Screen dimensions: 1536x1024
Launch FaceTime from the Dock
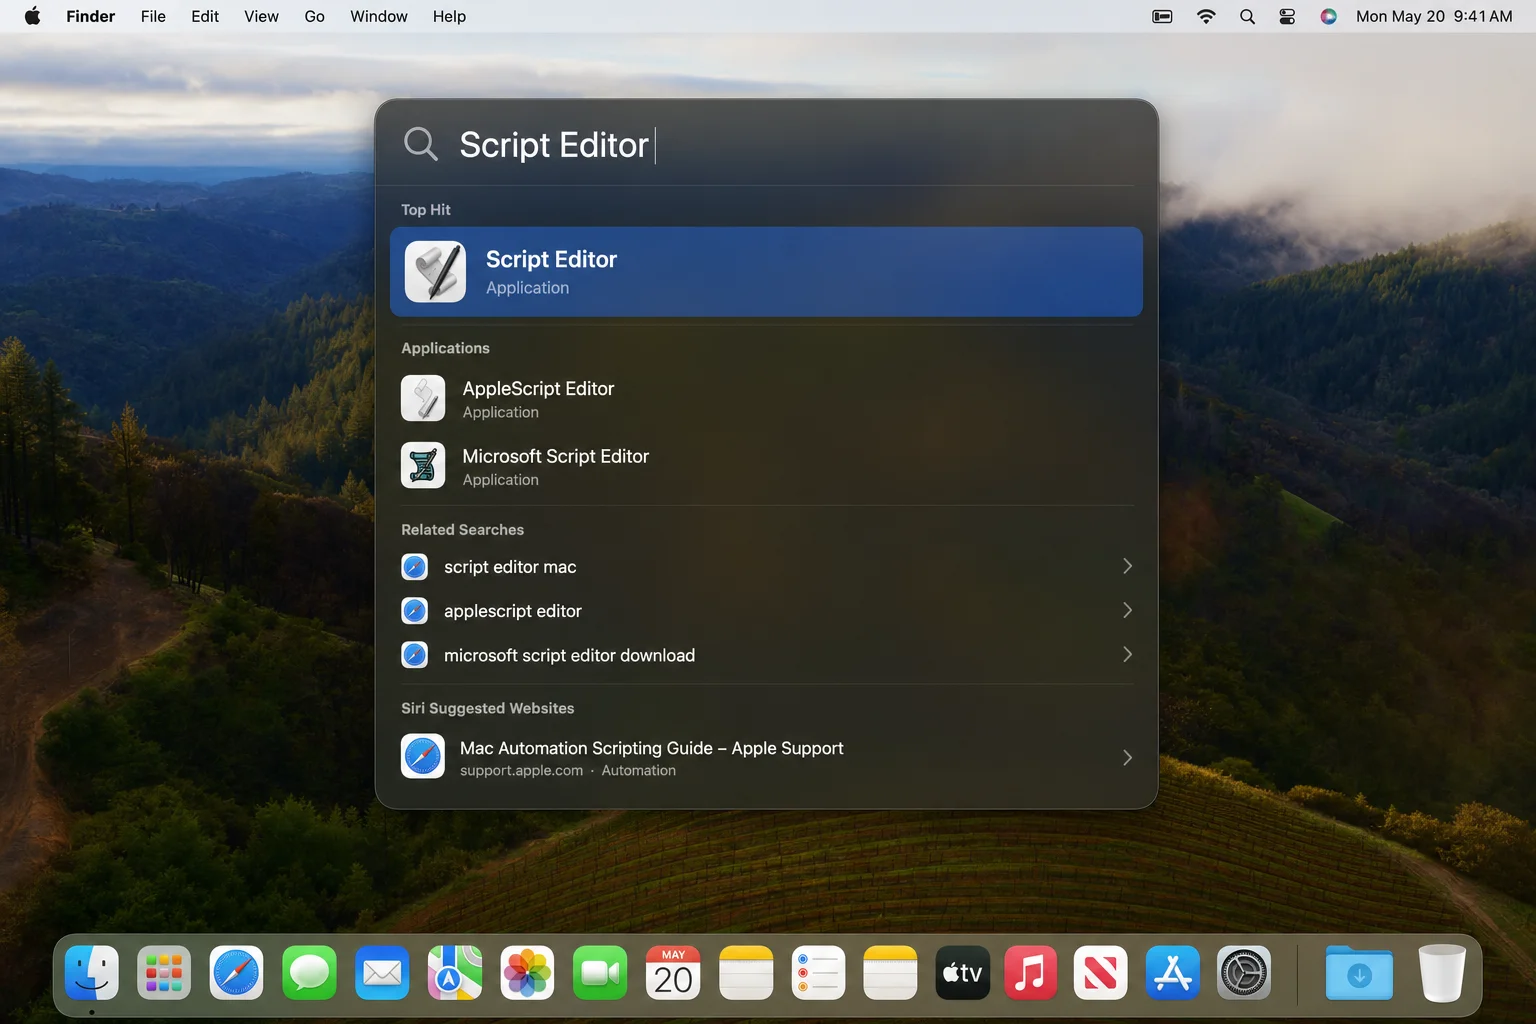click(600, 973)
